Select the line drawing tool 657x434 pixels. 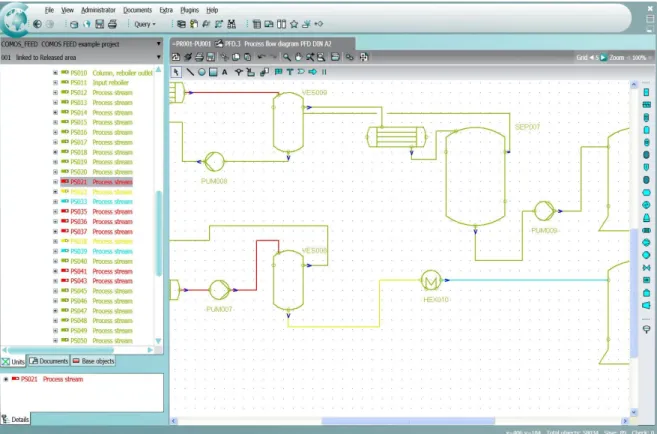[190, 72]
